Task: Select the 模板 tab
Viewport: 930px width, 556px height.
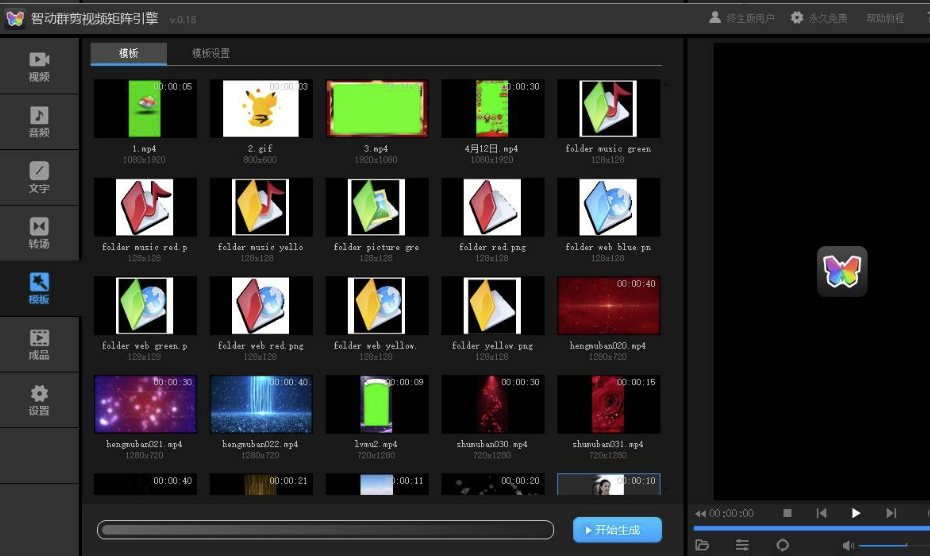Action: pyautogui.click(x=129, y=53)
